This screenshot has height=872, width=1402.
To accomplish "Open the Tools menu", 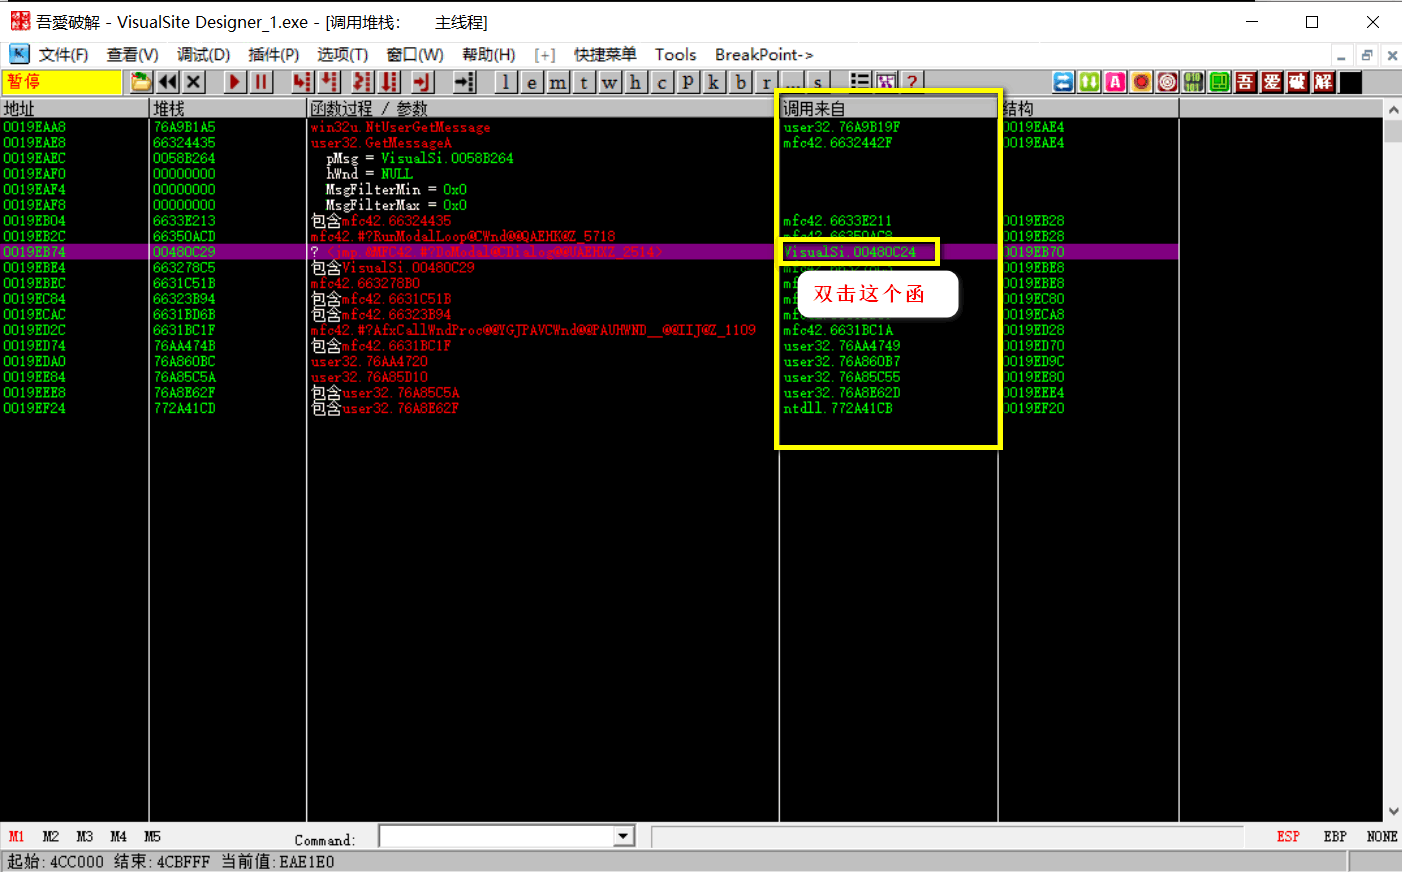I will (675, 55).
